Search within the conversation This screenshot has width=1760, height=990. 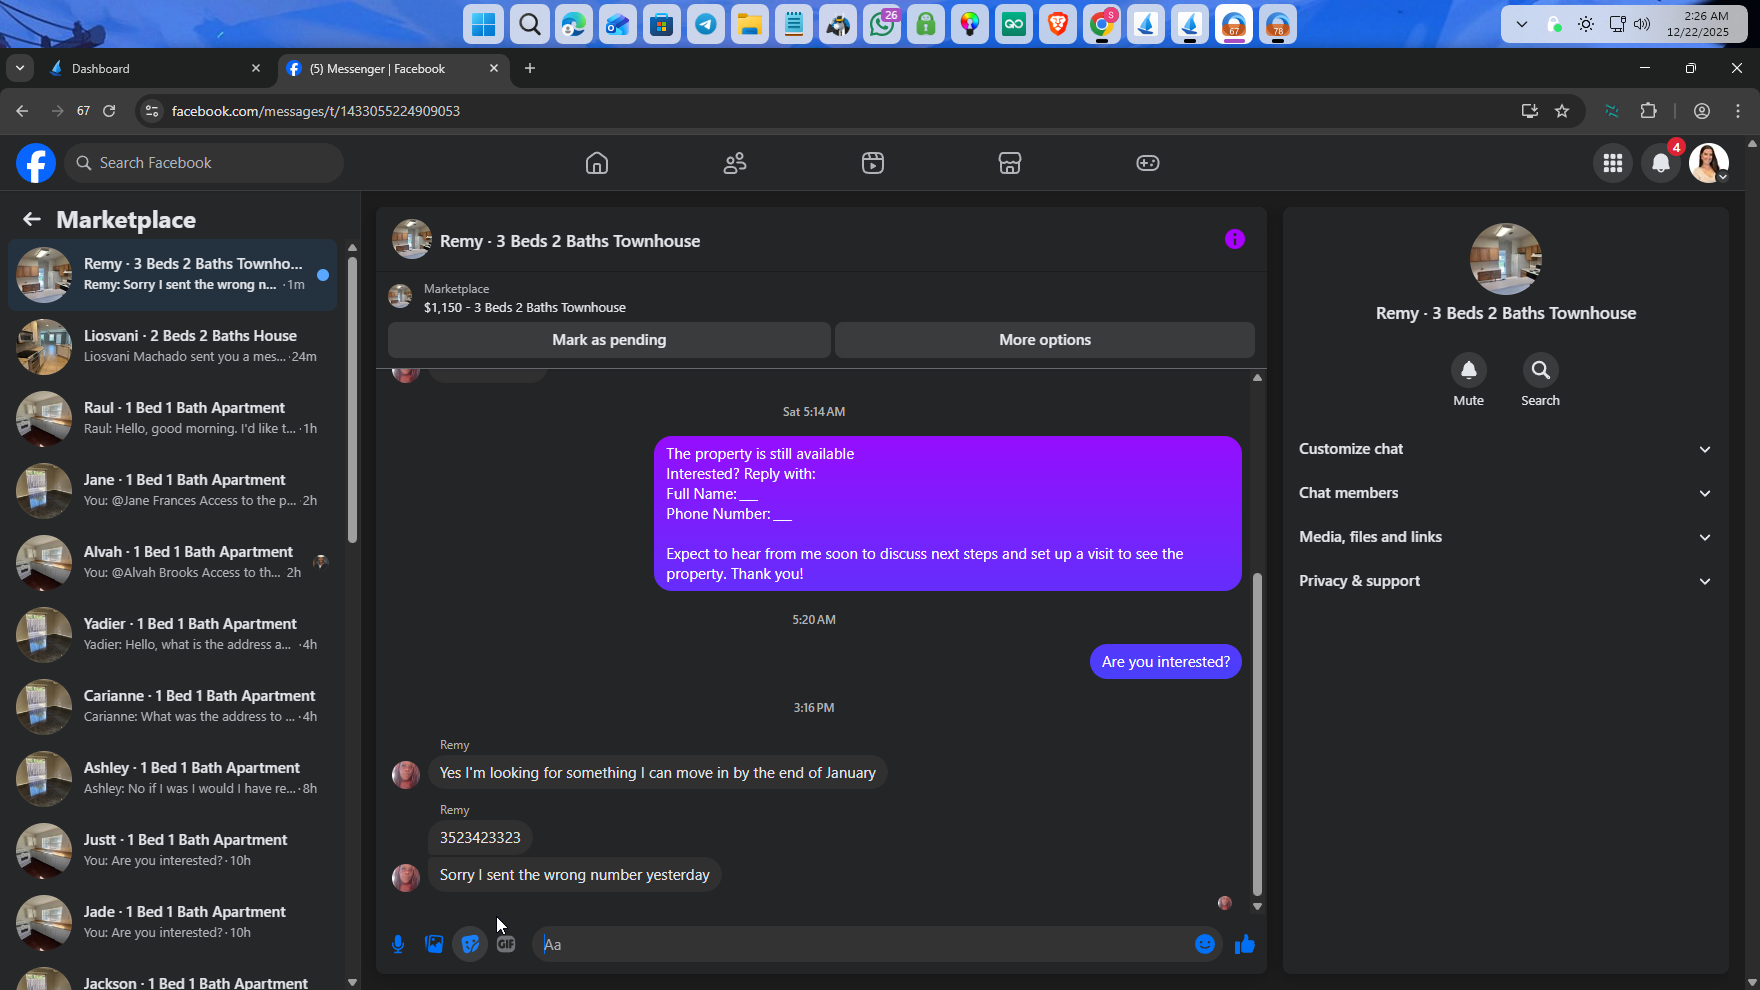coord(1540,370)
